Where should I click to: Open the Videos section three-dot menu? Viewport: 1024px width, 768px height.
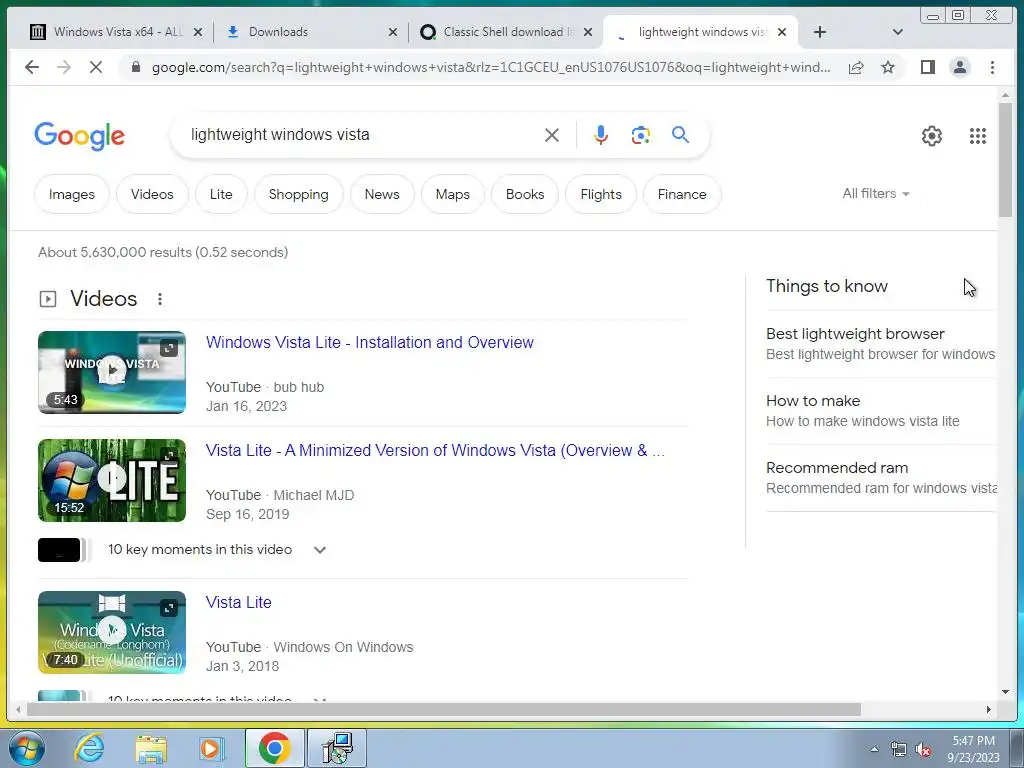coord(160,299)
